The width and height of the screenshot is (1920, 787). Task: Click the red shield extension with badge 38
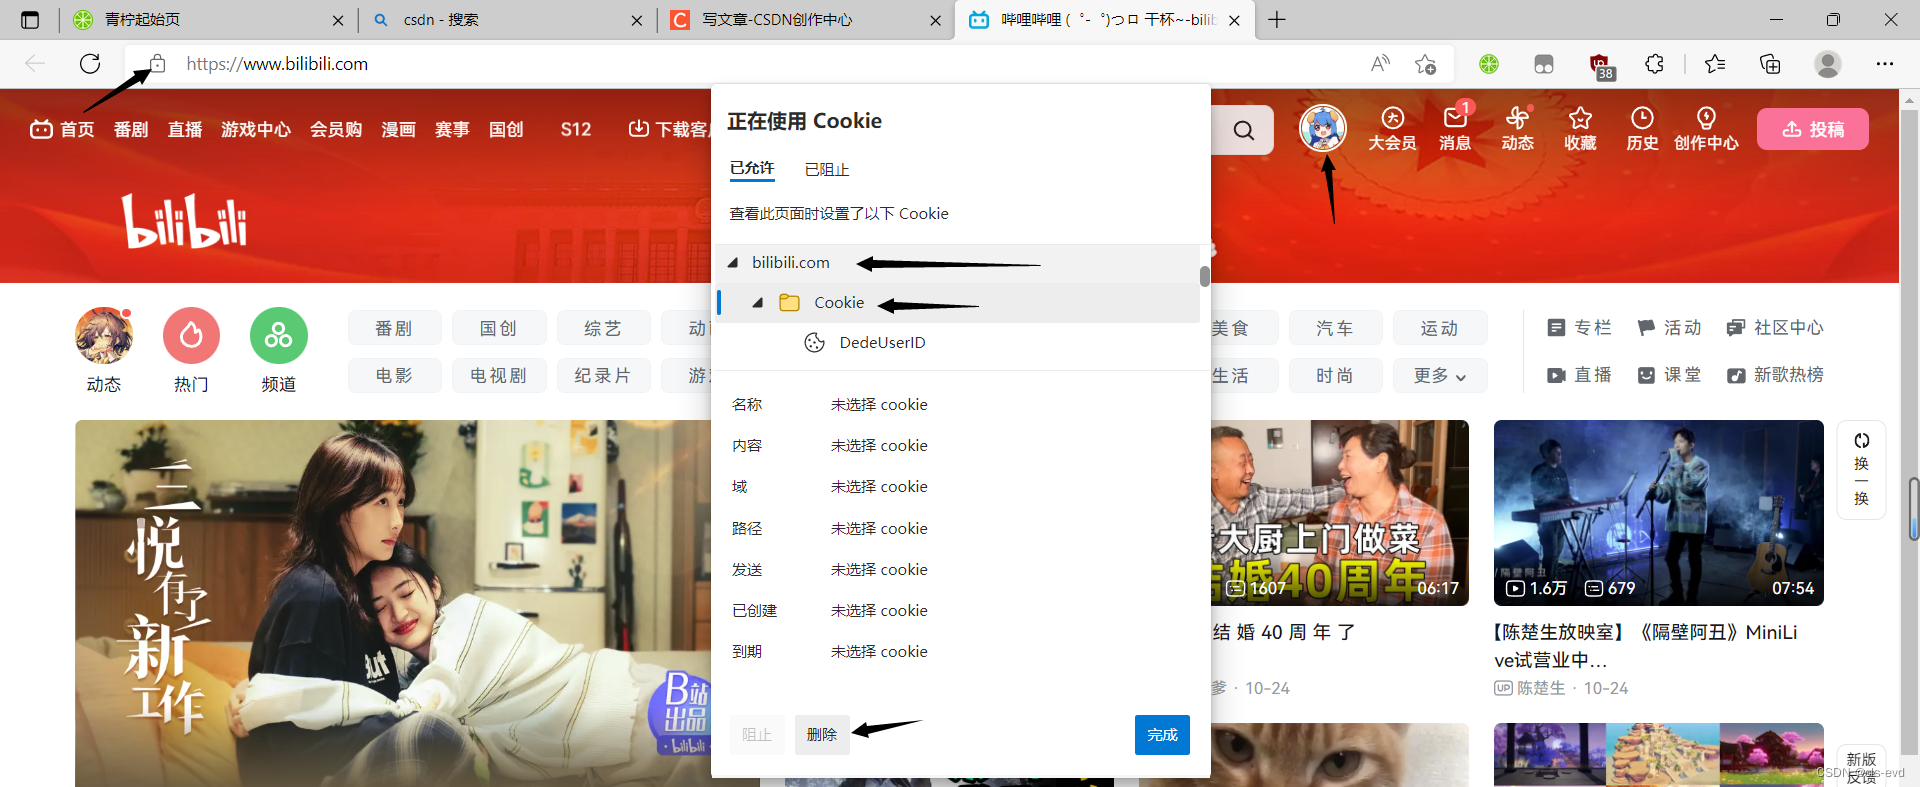pos(1601,66)
